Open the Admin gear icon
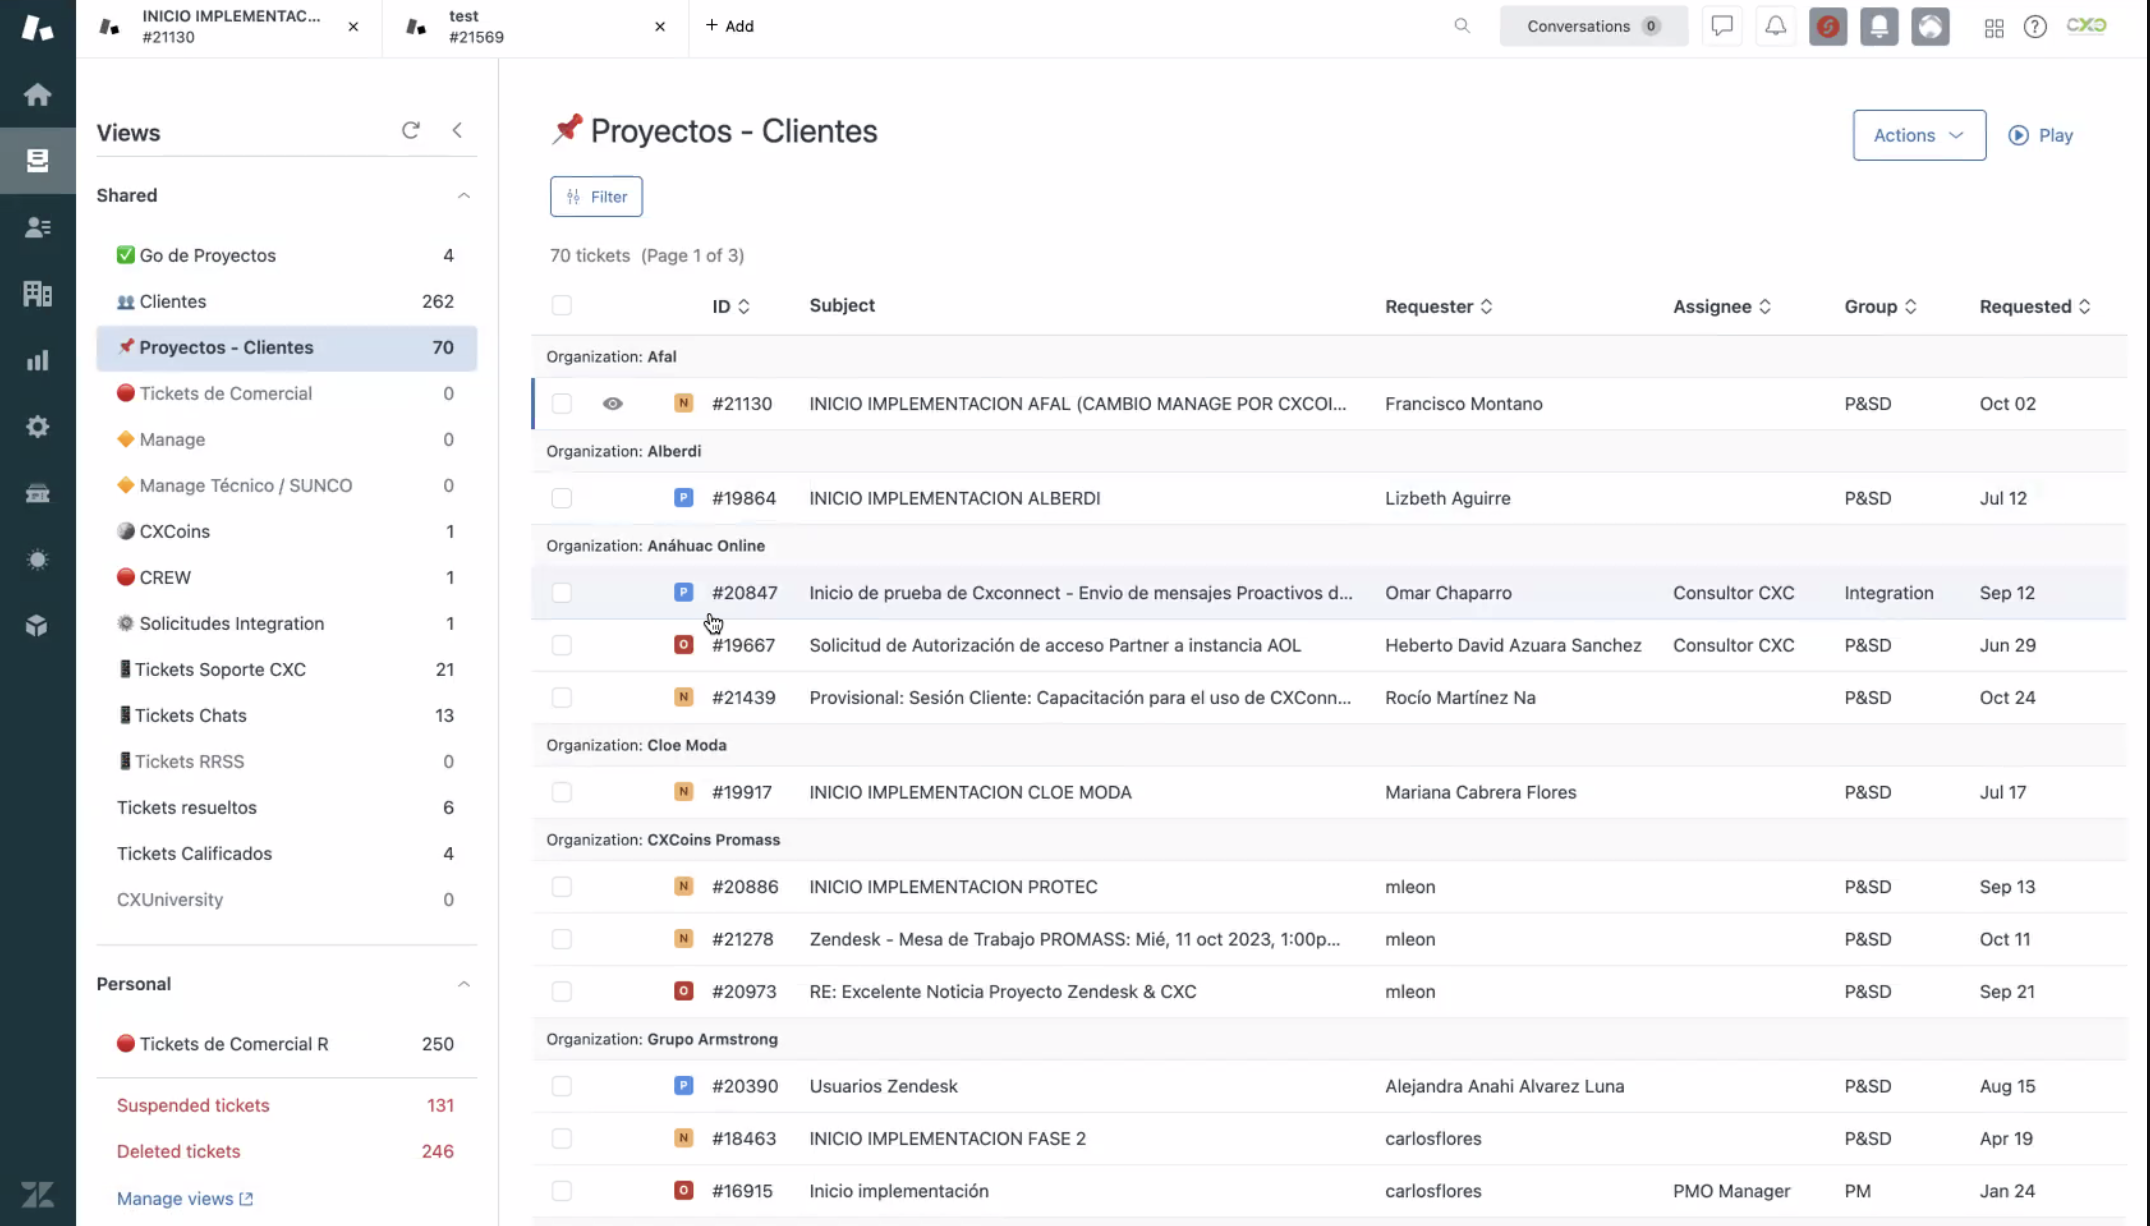The image size is (2150, 1226). pos(37,426)
